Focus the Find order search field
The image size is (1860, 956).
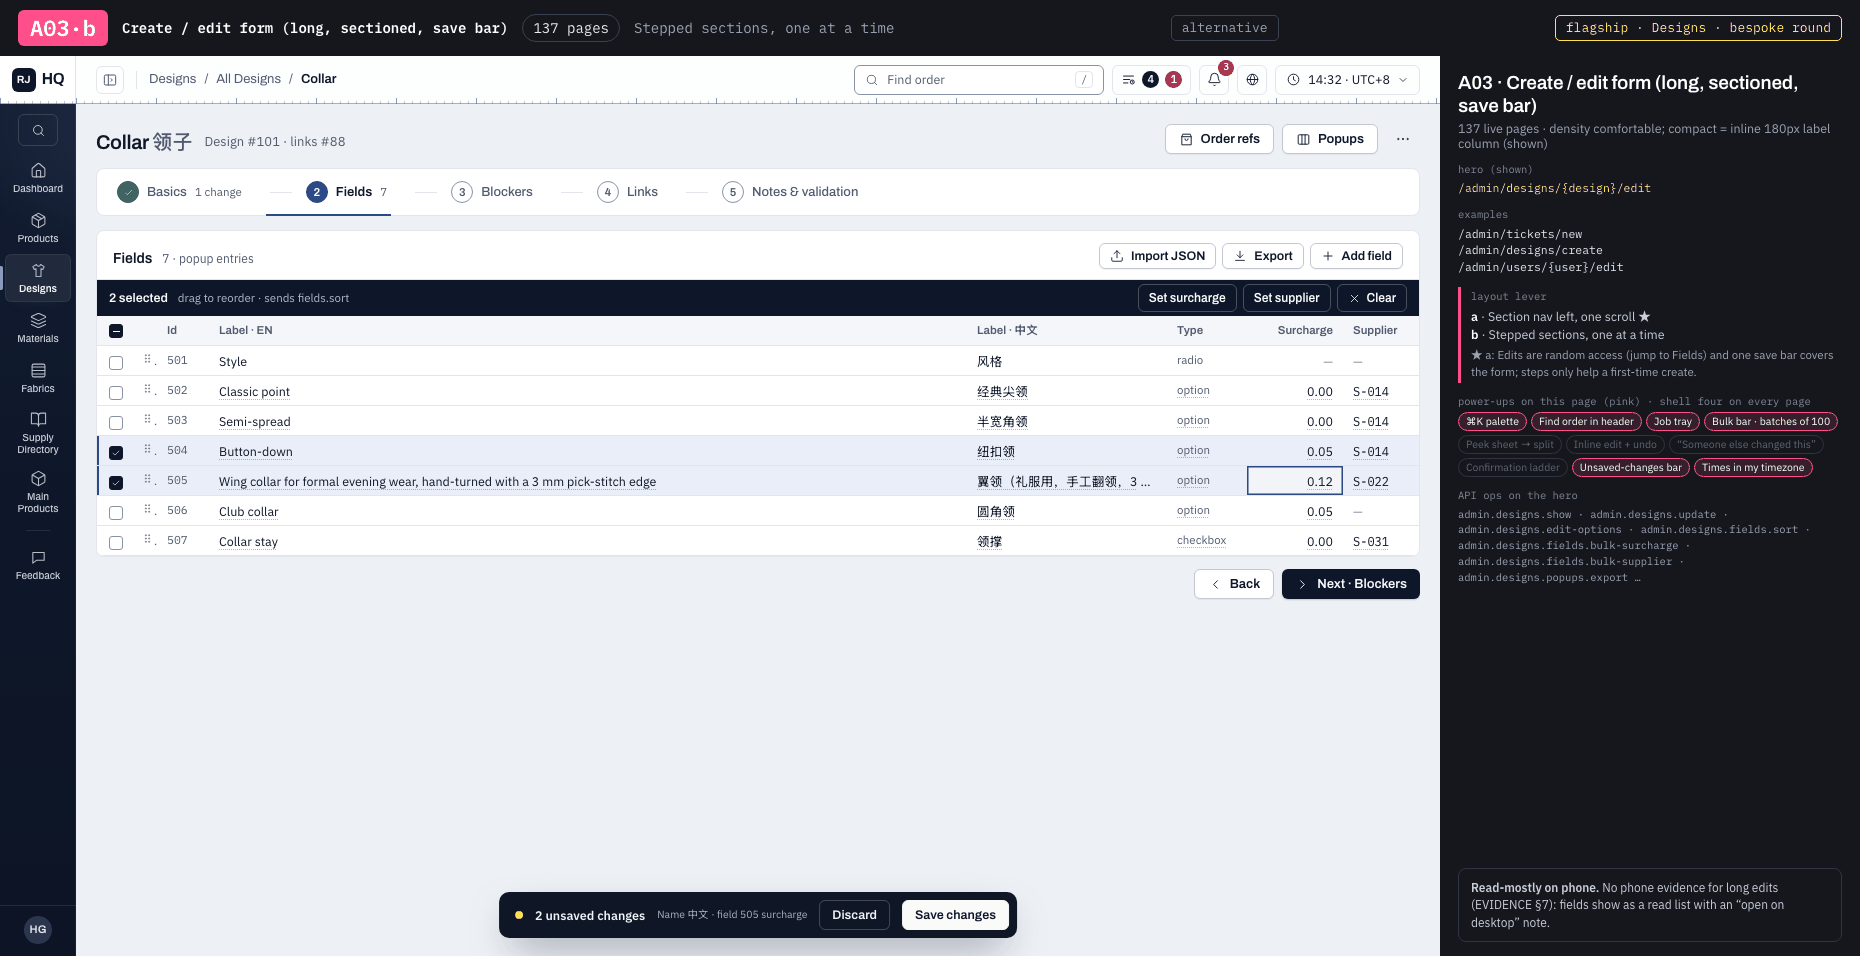click(978, 80)
